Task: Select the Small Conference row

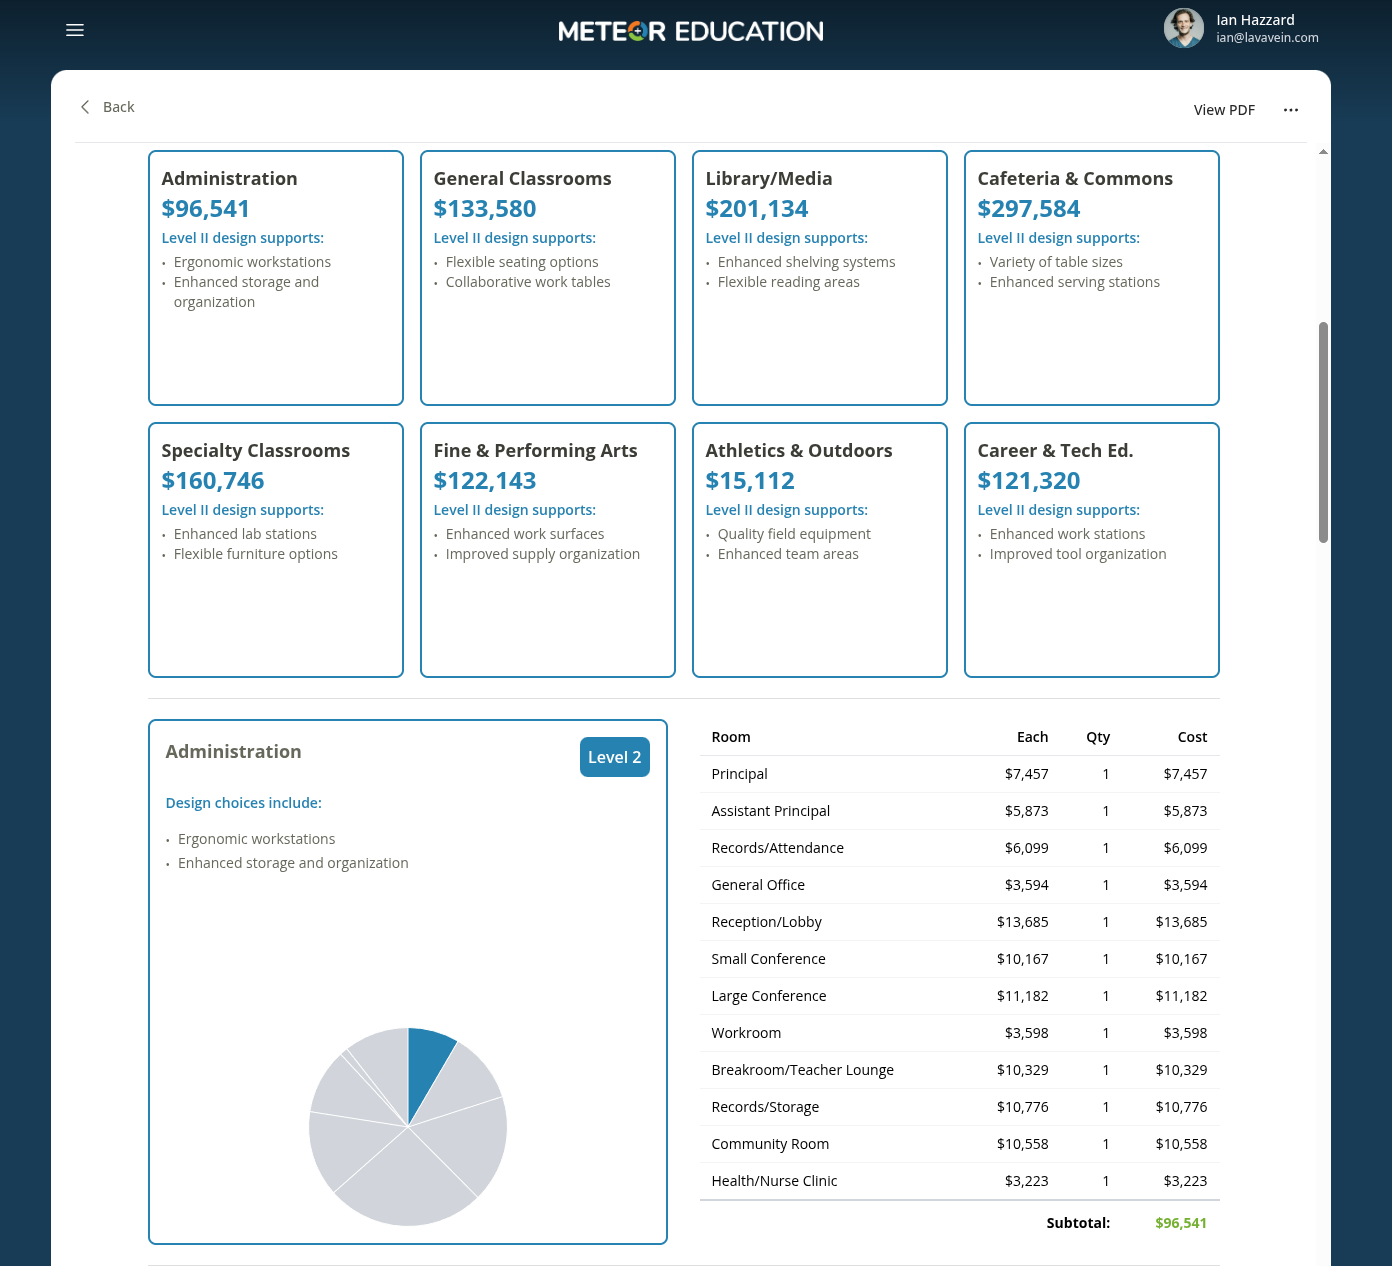Action: [960, 959]
